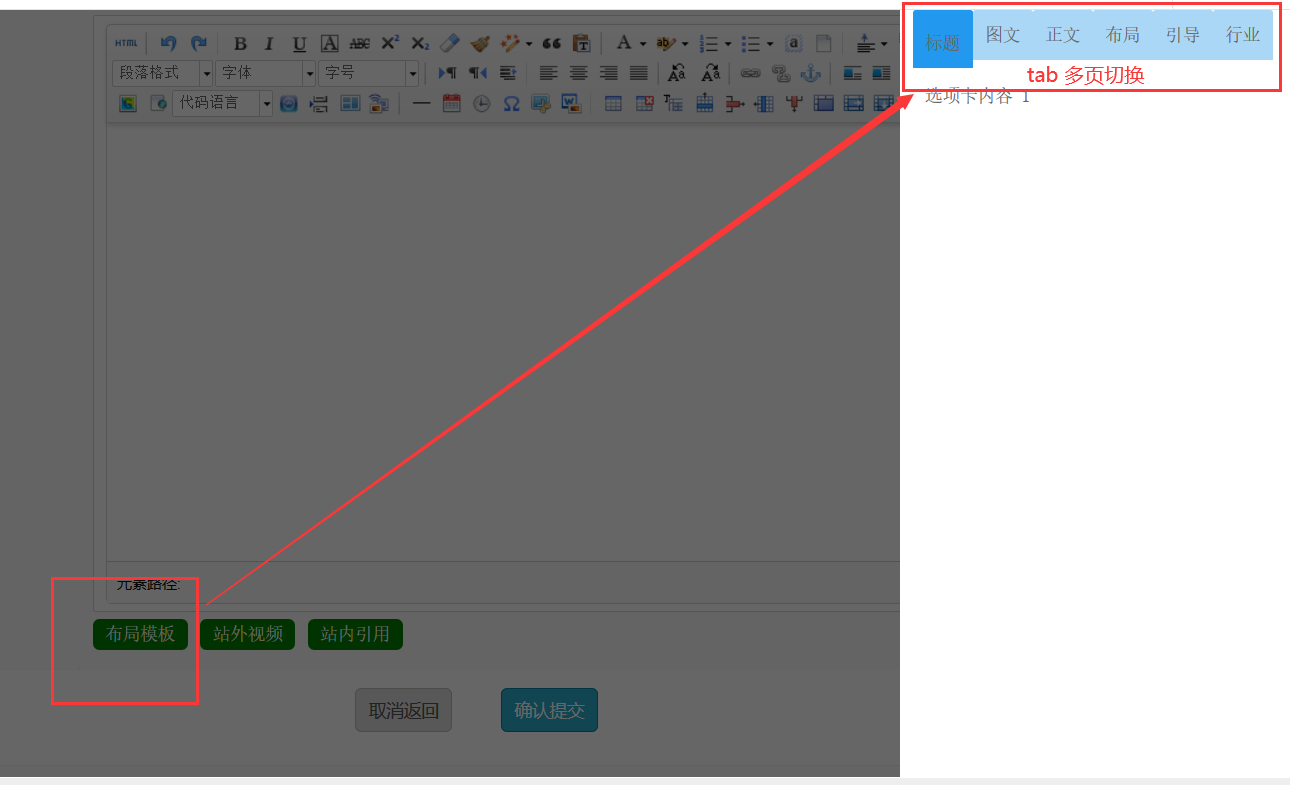1290x785 pixels.
Task: Click the 站内引用 button
Action: 355,634
